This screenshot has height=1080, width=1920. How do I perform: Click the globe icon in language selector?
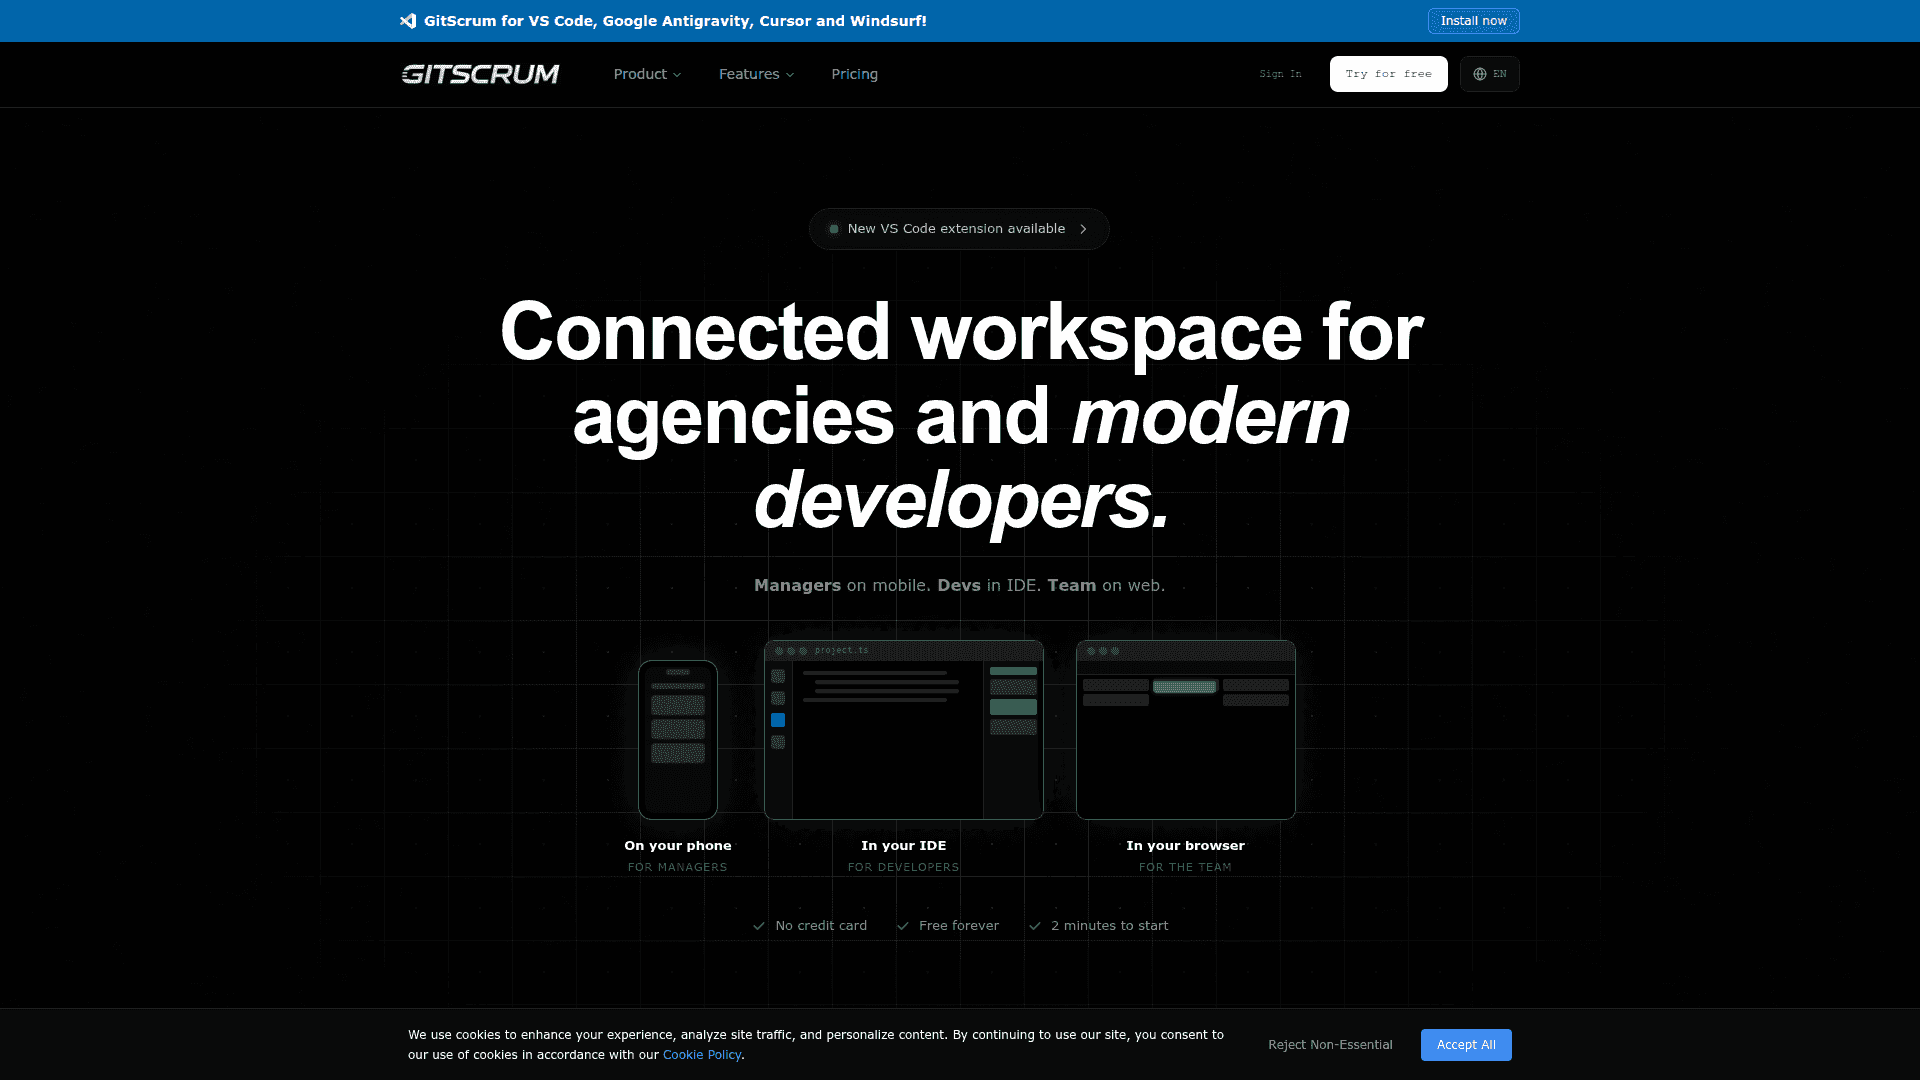tap(1480, 74)
